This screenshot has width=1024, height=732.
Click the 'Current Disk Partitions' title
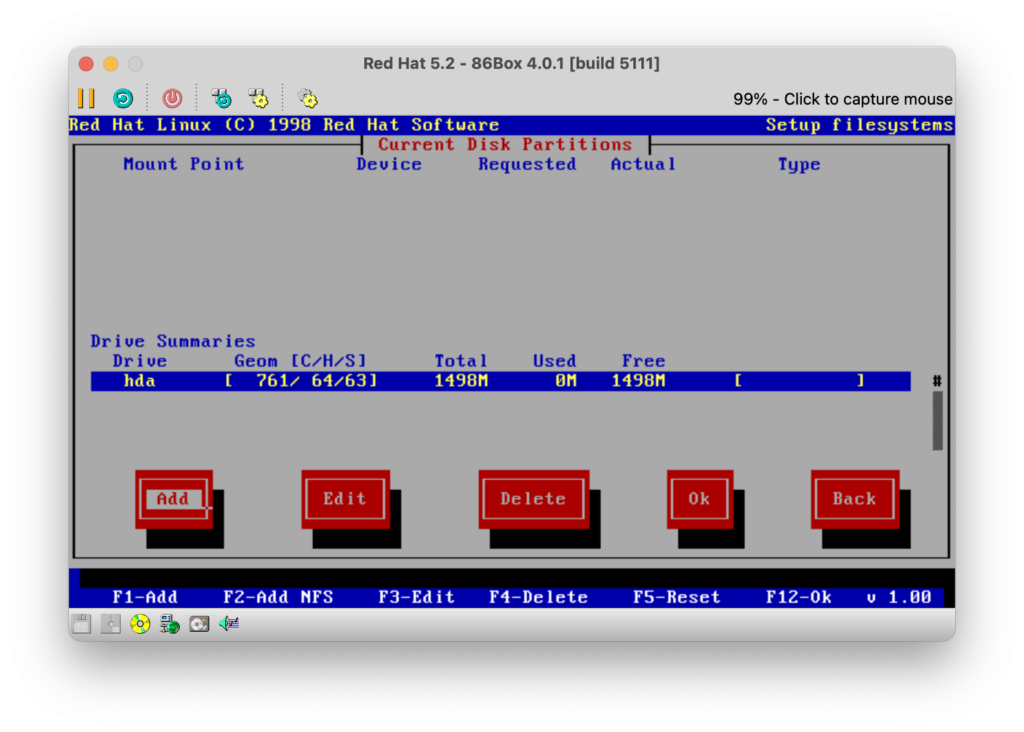pyautogui.click(x=505, y=144)
